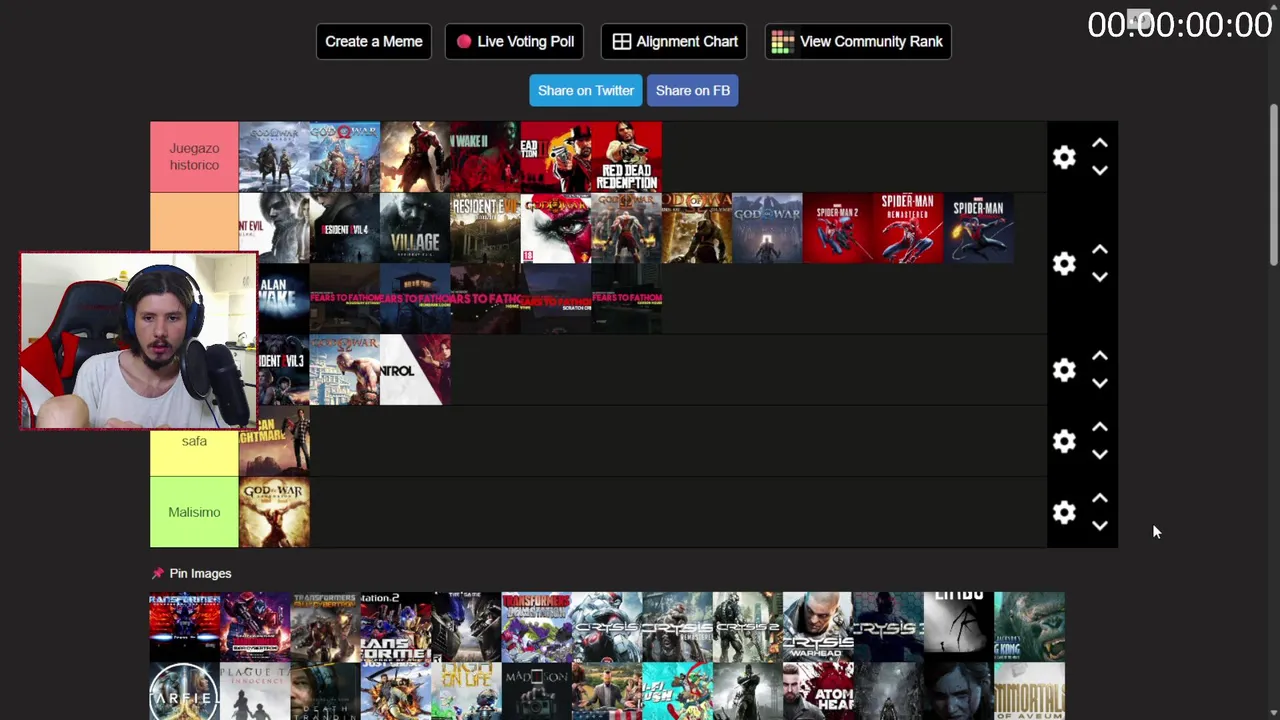Pick A Plague Tale Innocence from the pool

coord(255,692)
